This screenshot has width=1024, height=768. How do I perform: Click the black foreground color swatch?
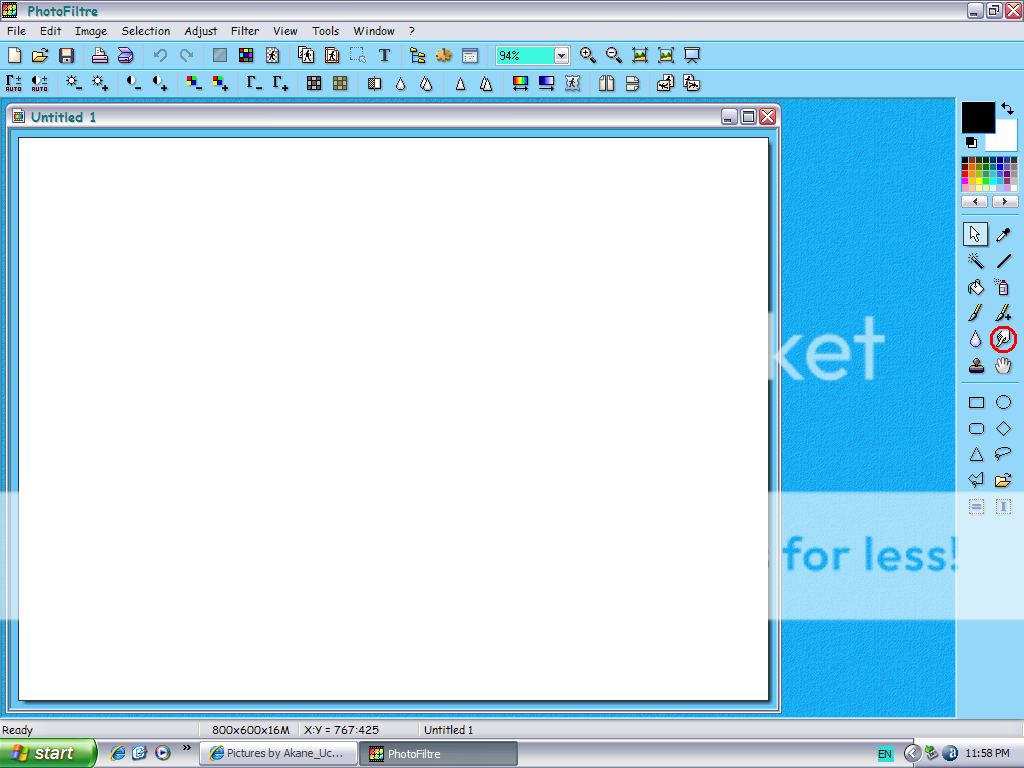coord(977,117)
